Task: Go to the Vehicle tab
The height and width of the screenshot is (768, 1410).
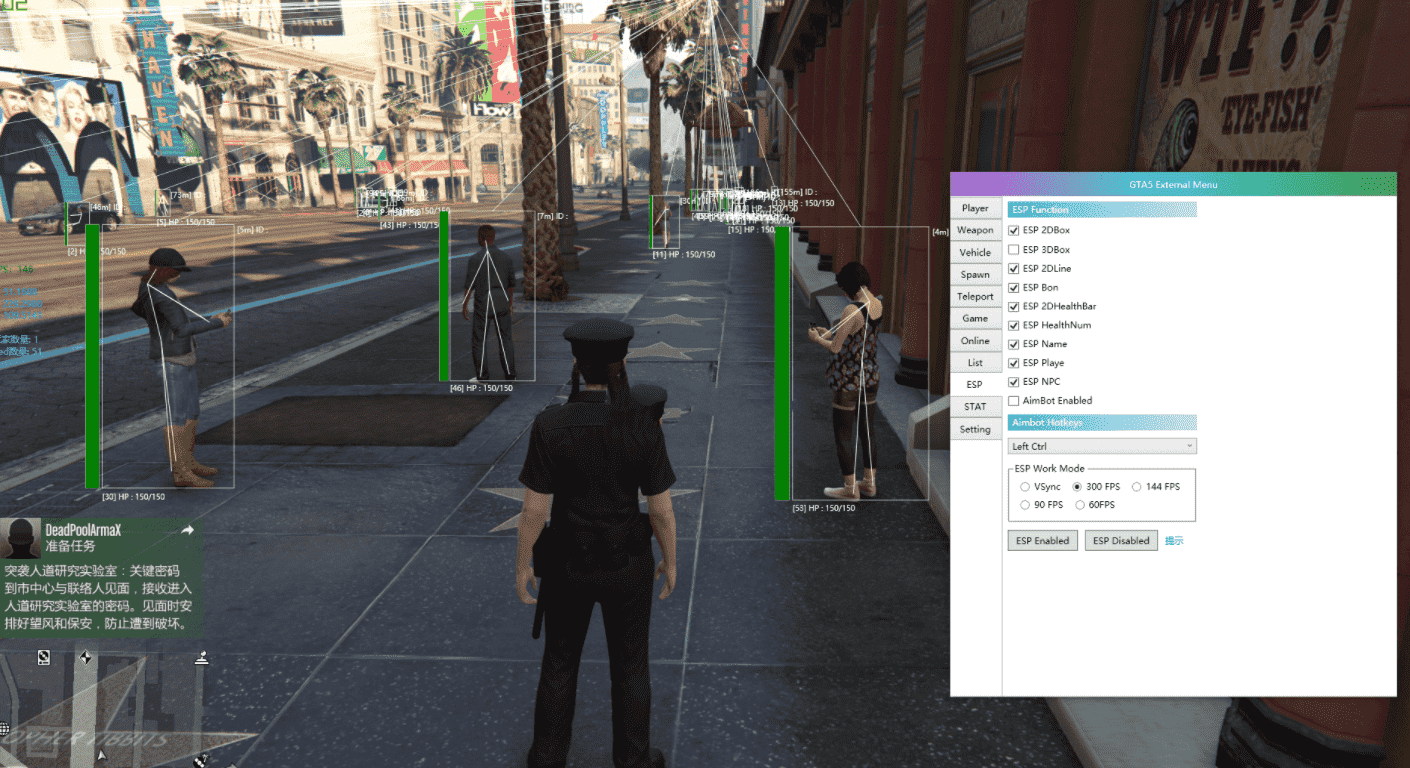Action: 975,252
